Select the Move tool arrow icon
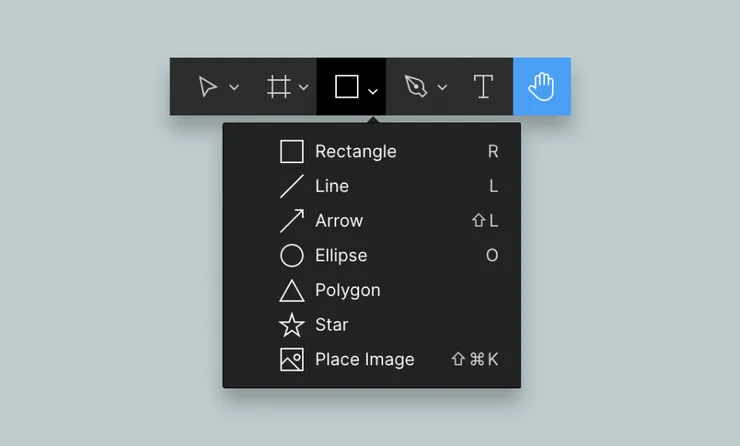 (207, 87)
